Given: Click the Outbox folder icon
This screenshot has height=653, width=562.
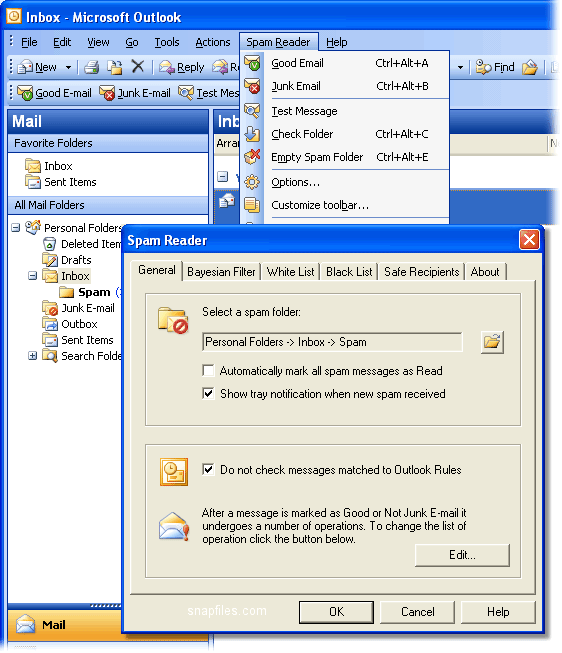Looking at the screenshot, I should tap(50, 324).
